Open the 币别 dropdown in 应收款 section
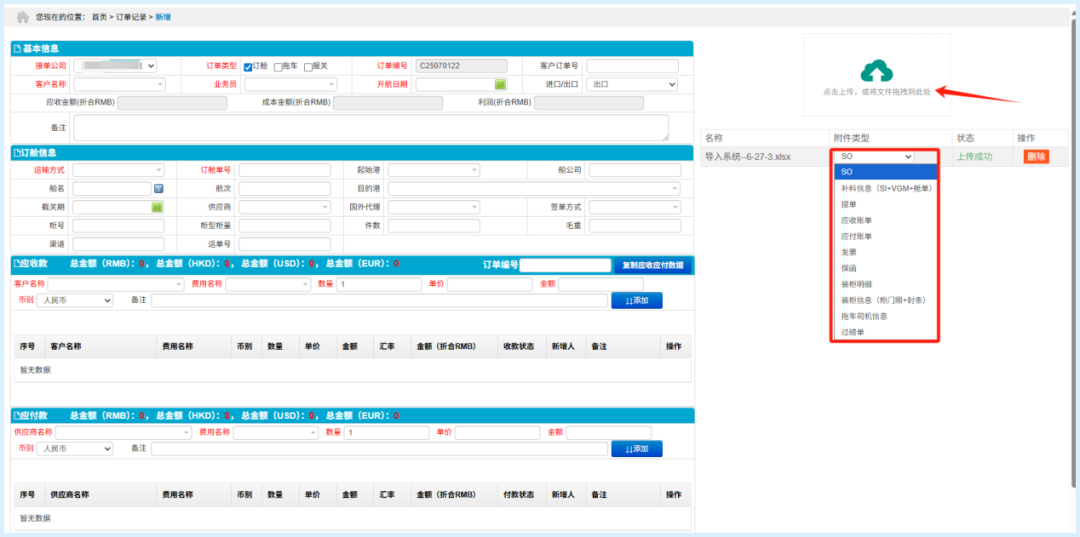Image resolution: width=1080 pixels, height=537 pixels. (76, 300)
